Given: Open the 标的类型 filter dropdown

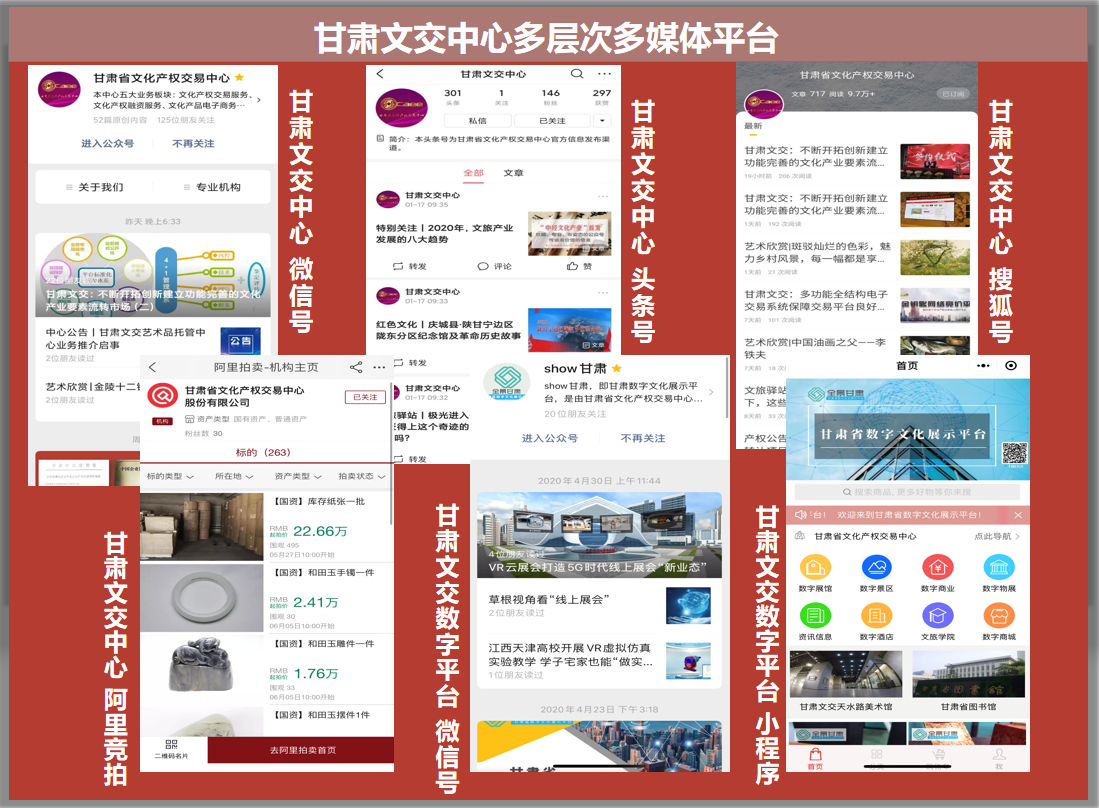Looking at the screenshot, I should pyautogui.click(x=170, y=477).
